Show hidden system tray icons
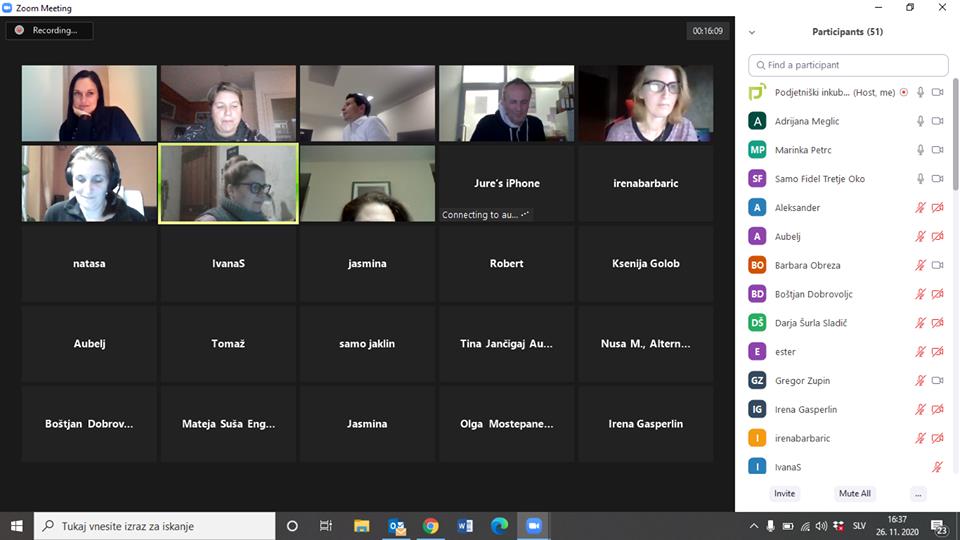960x540 pixels. point(753,526)
